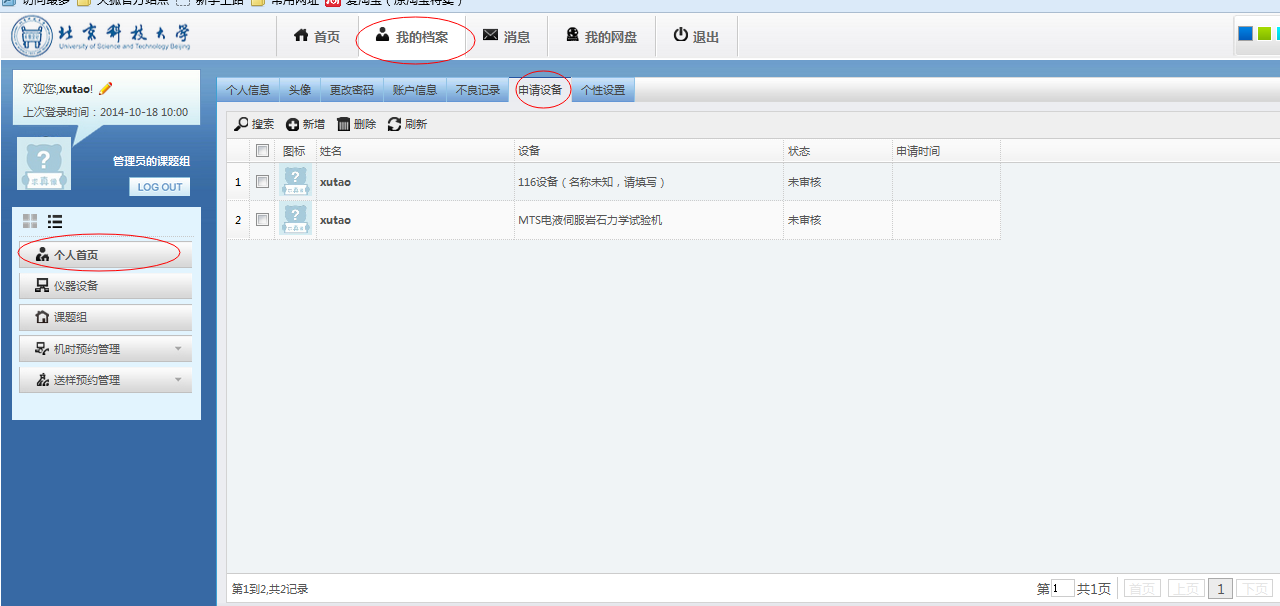Click the refresh (刷新) icon
The height and width of the screenshot is (606, 1280).
394,124
